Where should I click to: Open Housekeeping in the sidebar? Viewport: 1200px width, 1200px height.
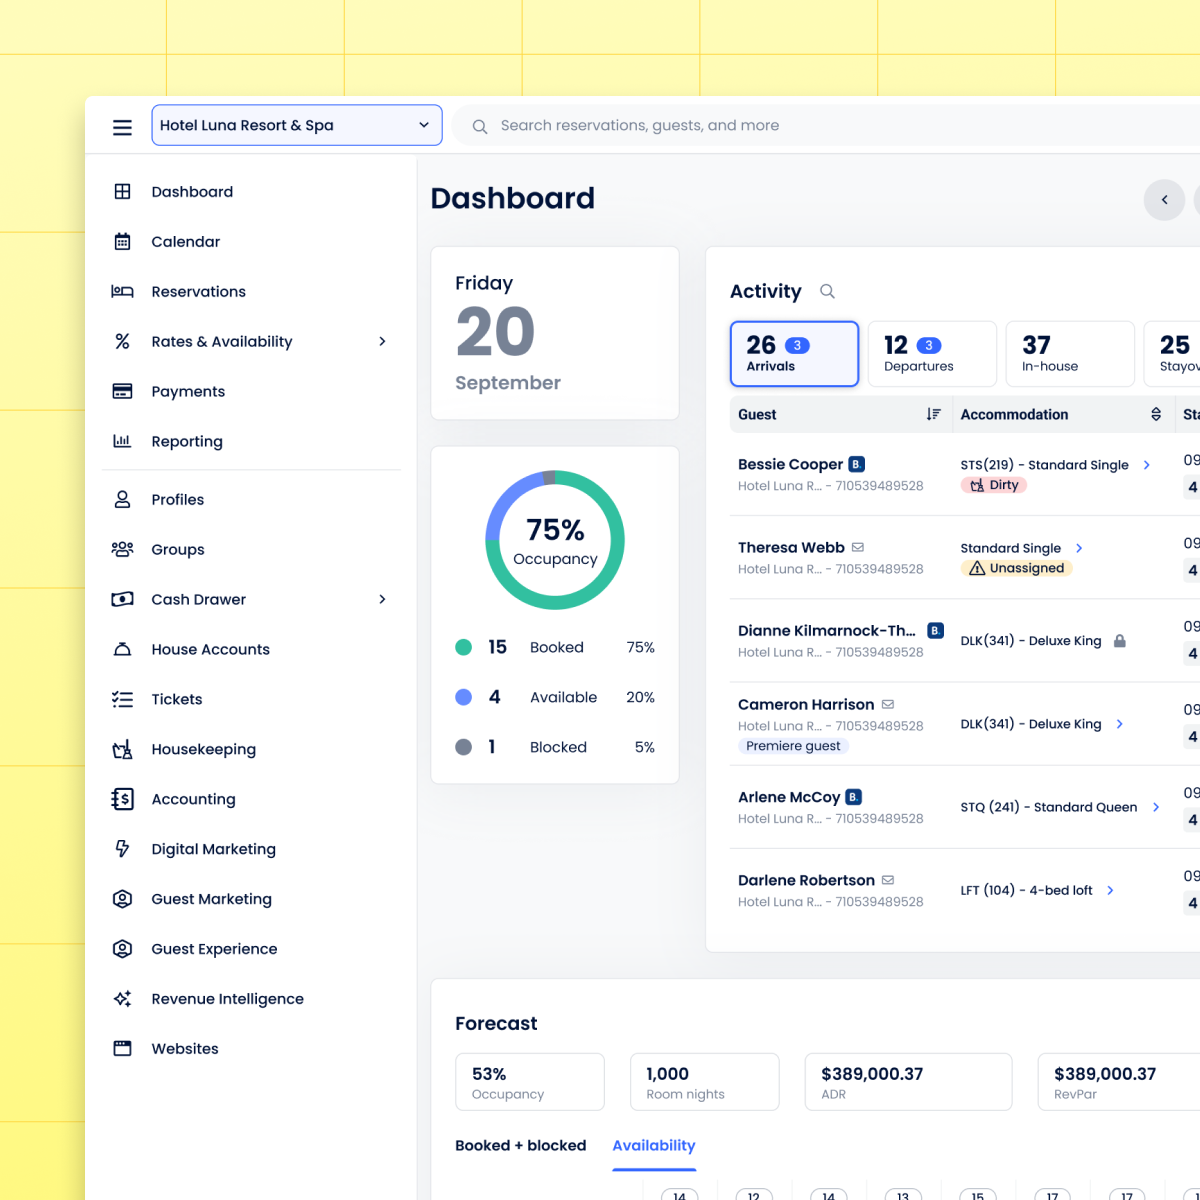point(204,749)
